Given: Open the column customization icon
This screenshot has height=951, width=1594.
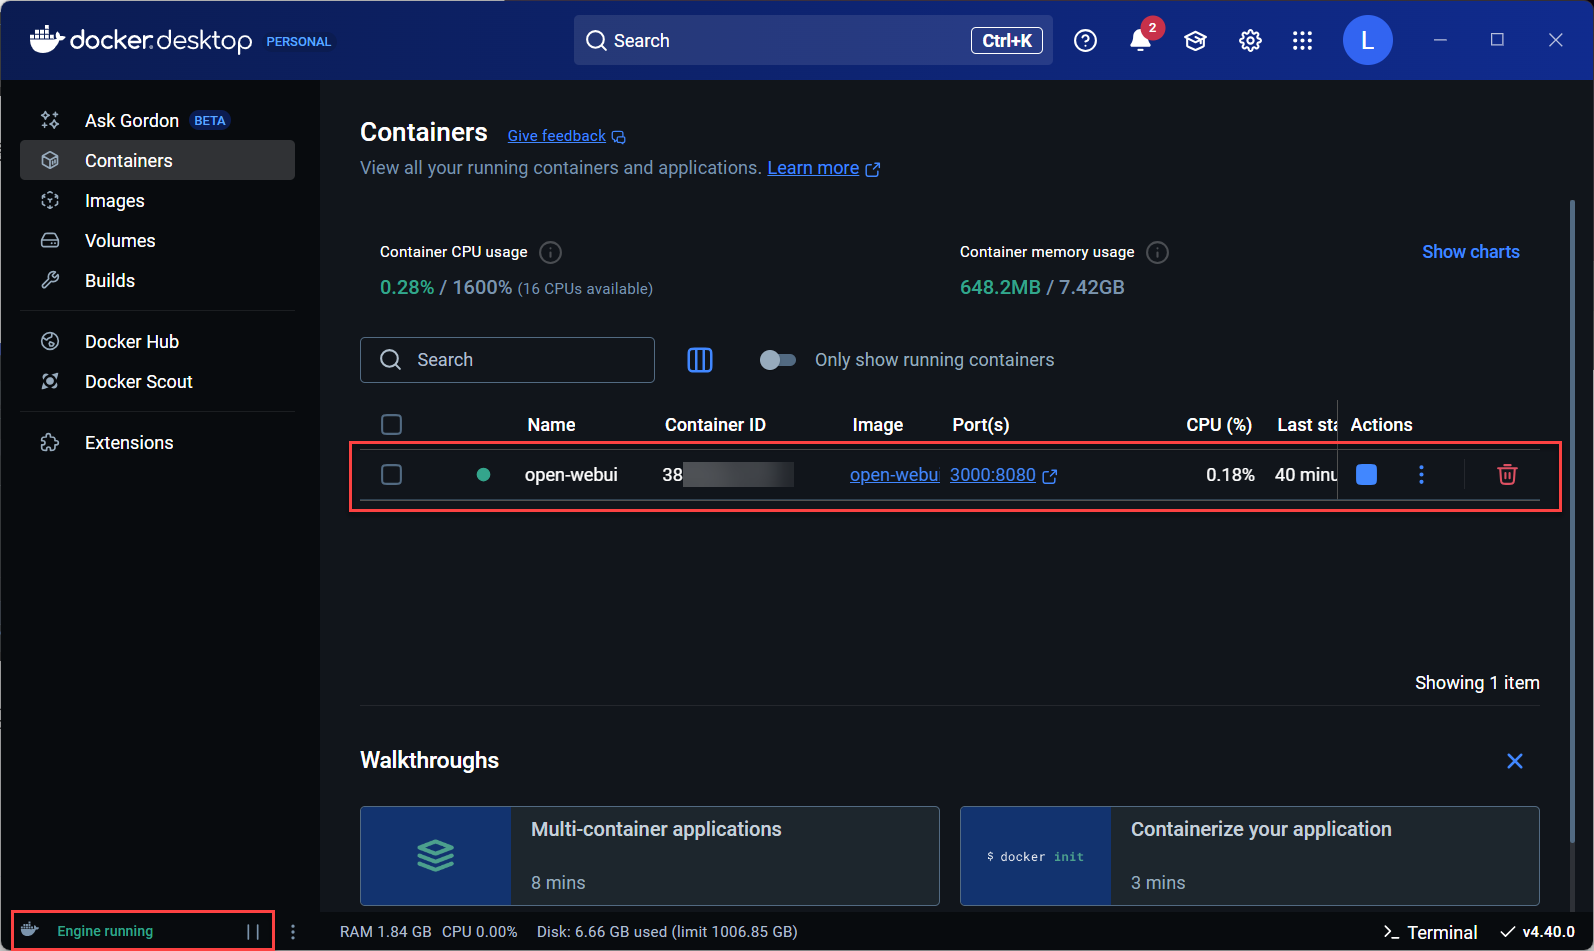Looking at the screenshot, I should click(700, 360).
